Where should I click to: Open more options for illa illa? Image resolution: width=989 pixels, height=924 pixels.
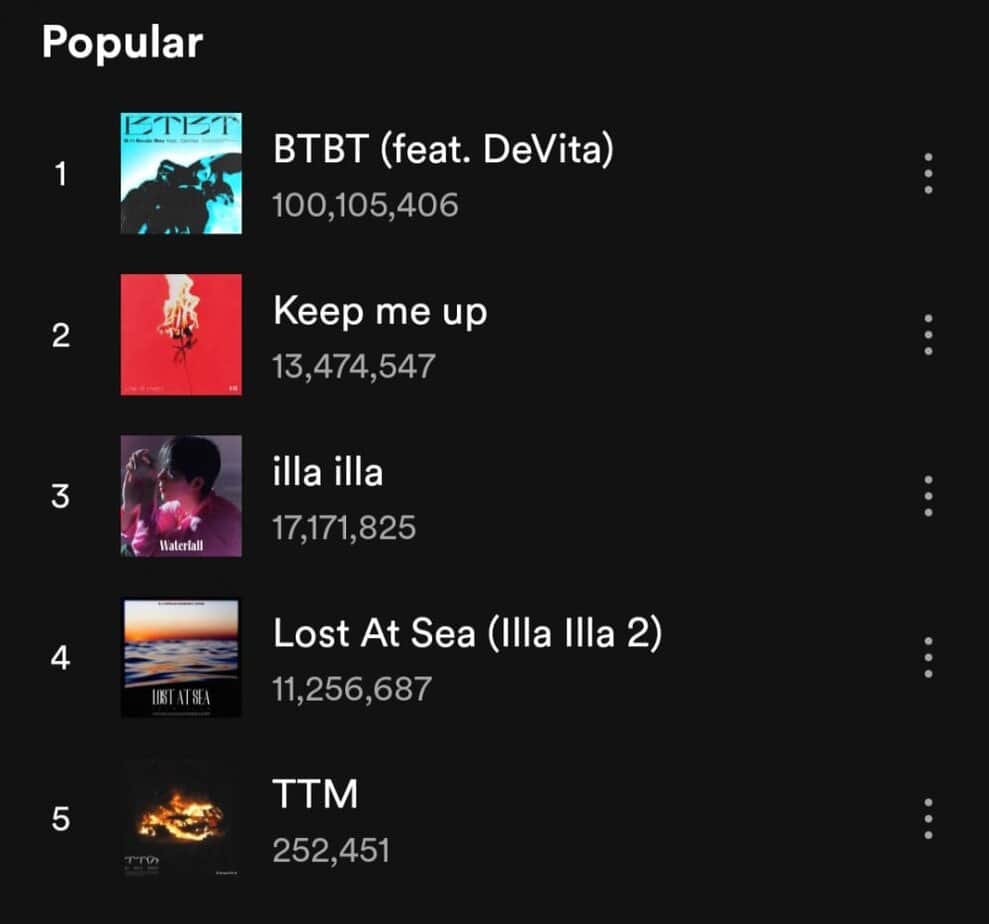tap(928, 496)
